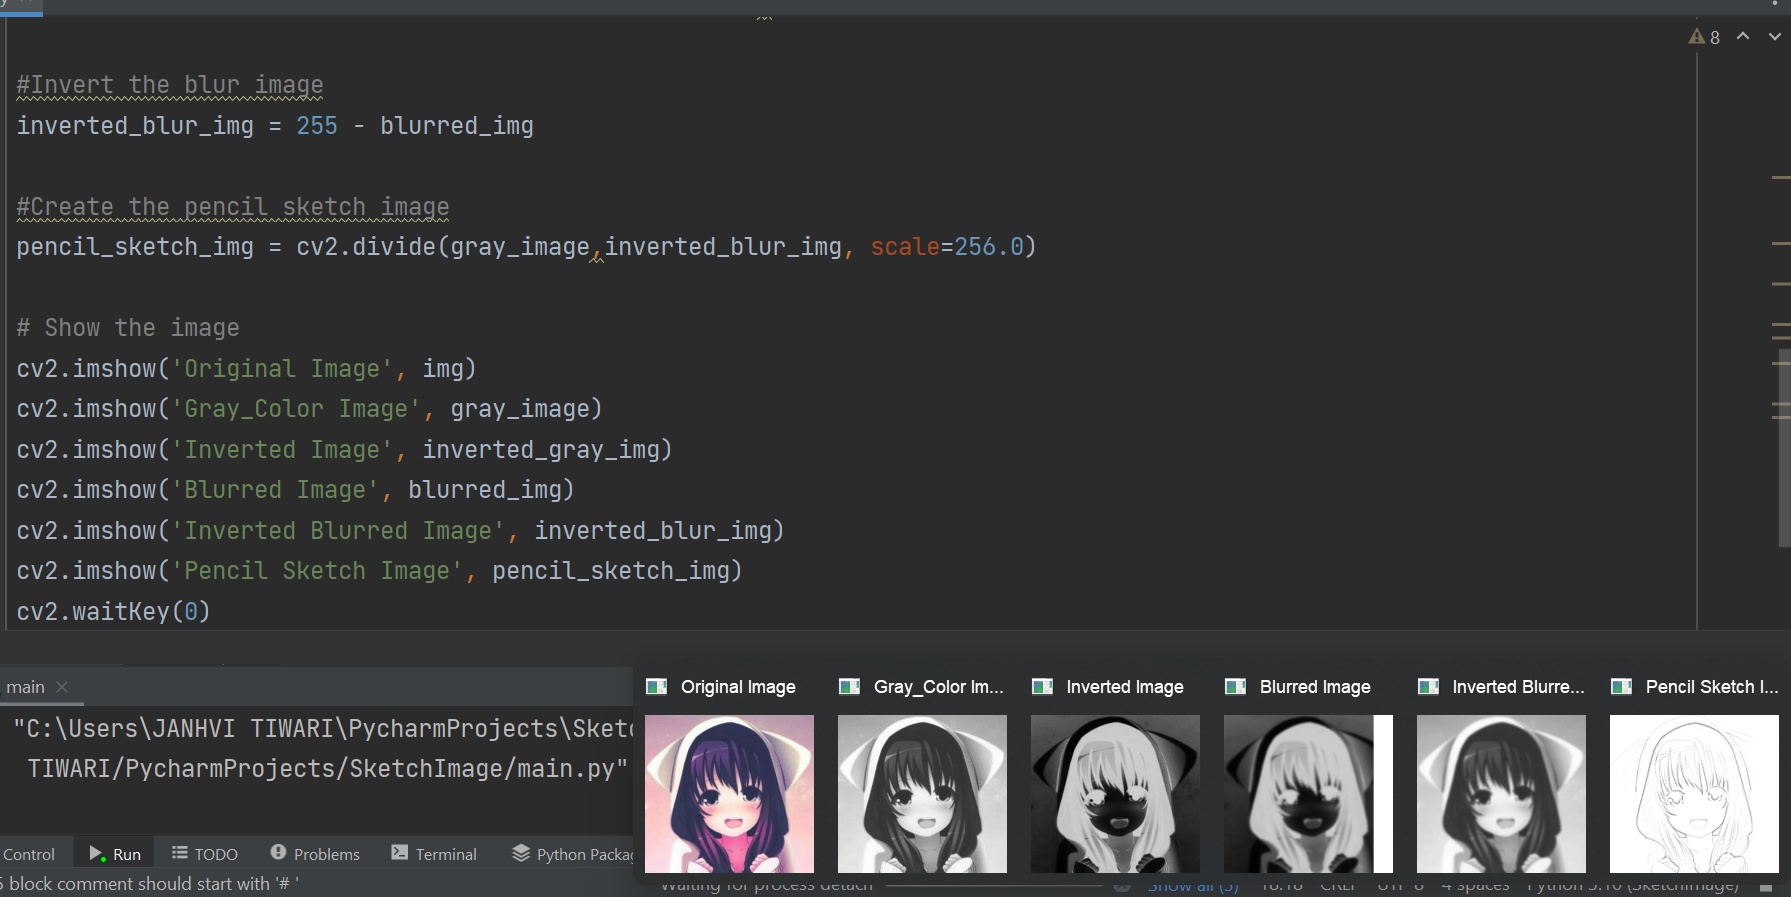
Task: Click the Pencil Sketch window title icon
Action: click(1621, 687)
